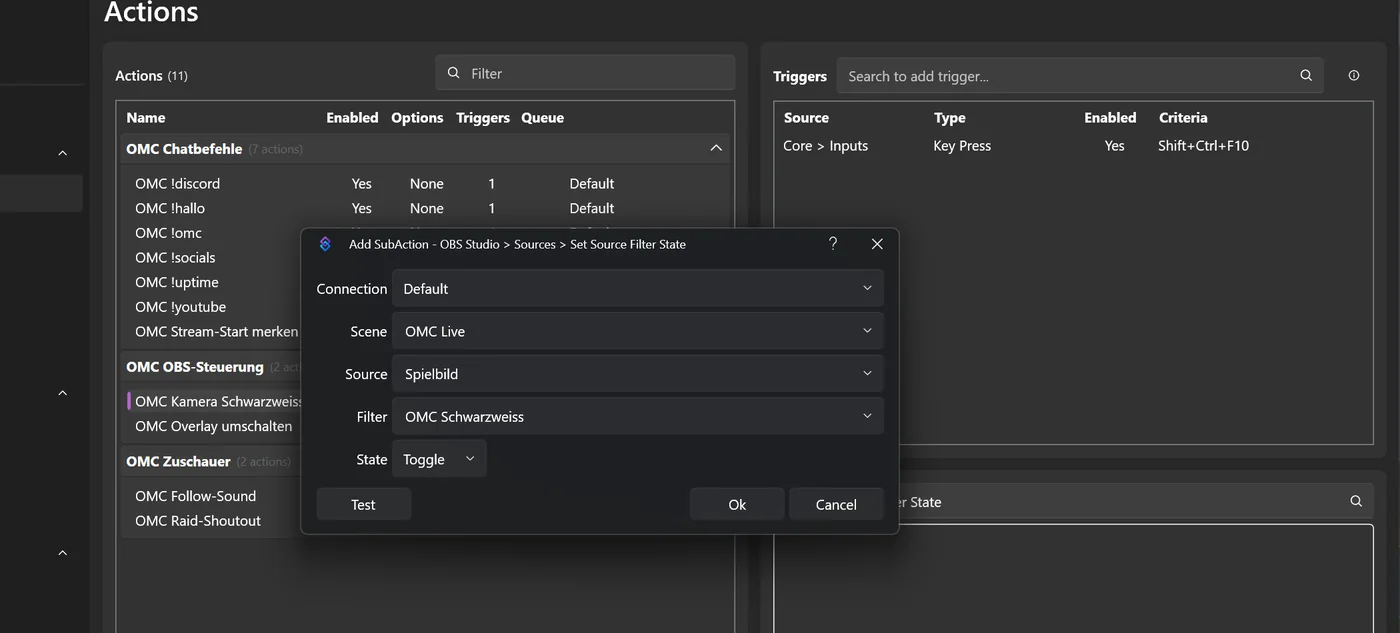
Task: Click the Key Press type cell
Action: pyautogui.click(x=962, y=146)
